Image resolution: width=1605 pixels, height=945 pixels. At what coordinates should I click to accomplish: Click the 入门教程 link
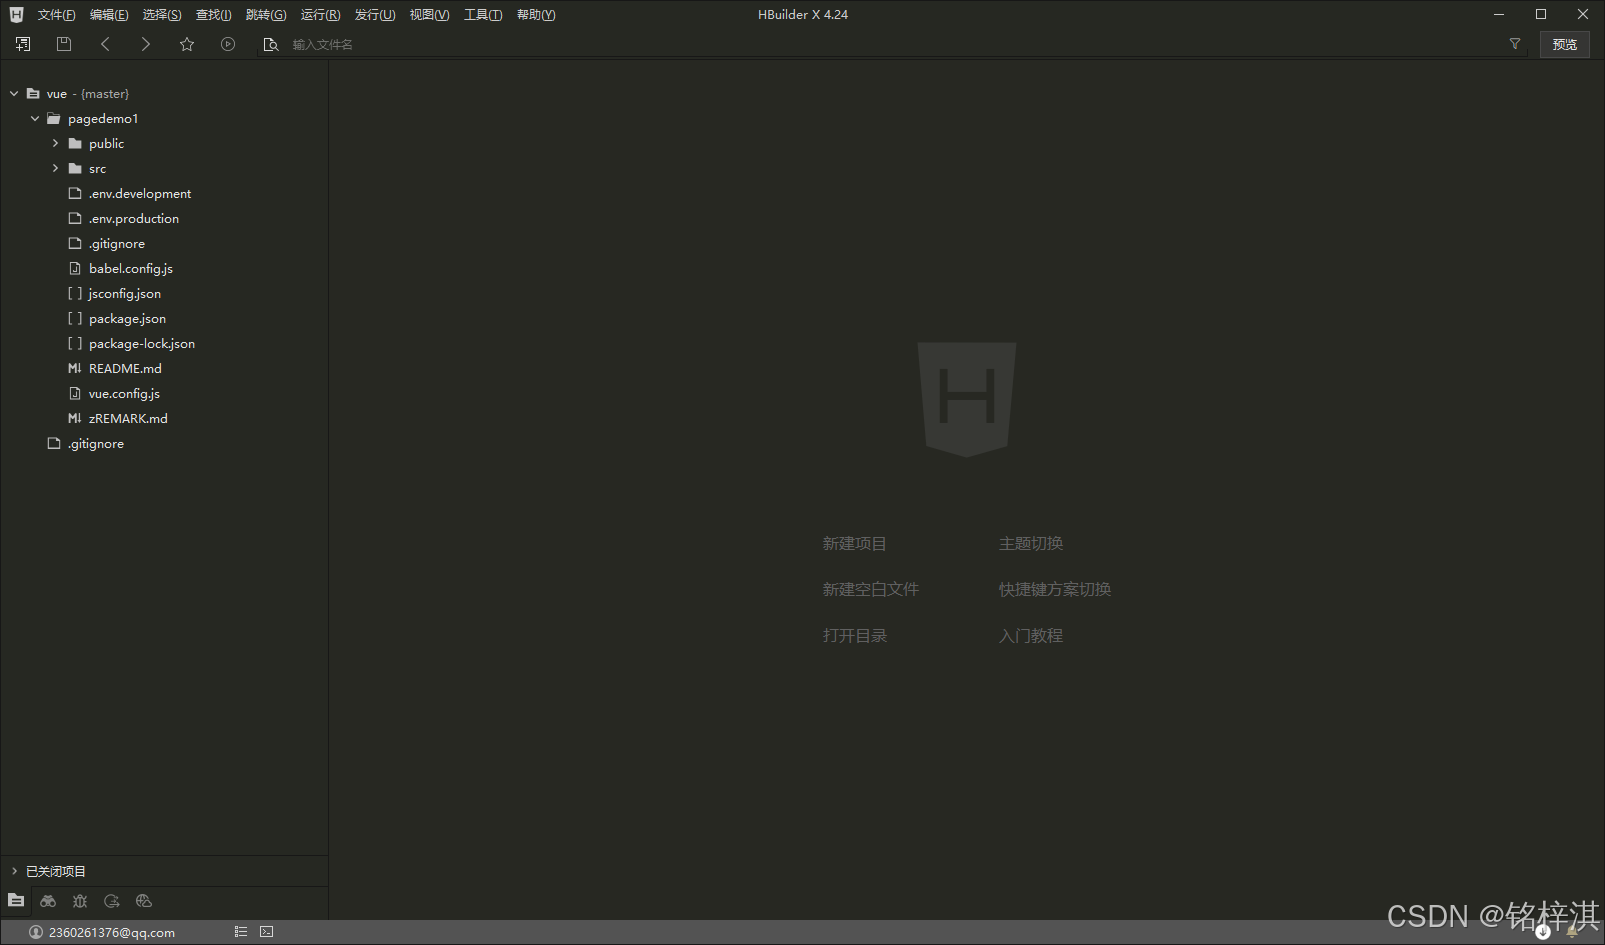1031,636
